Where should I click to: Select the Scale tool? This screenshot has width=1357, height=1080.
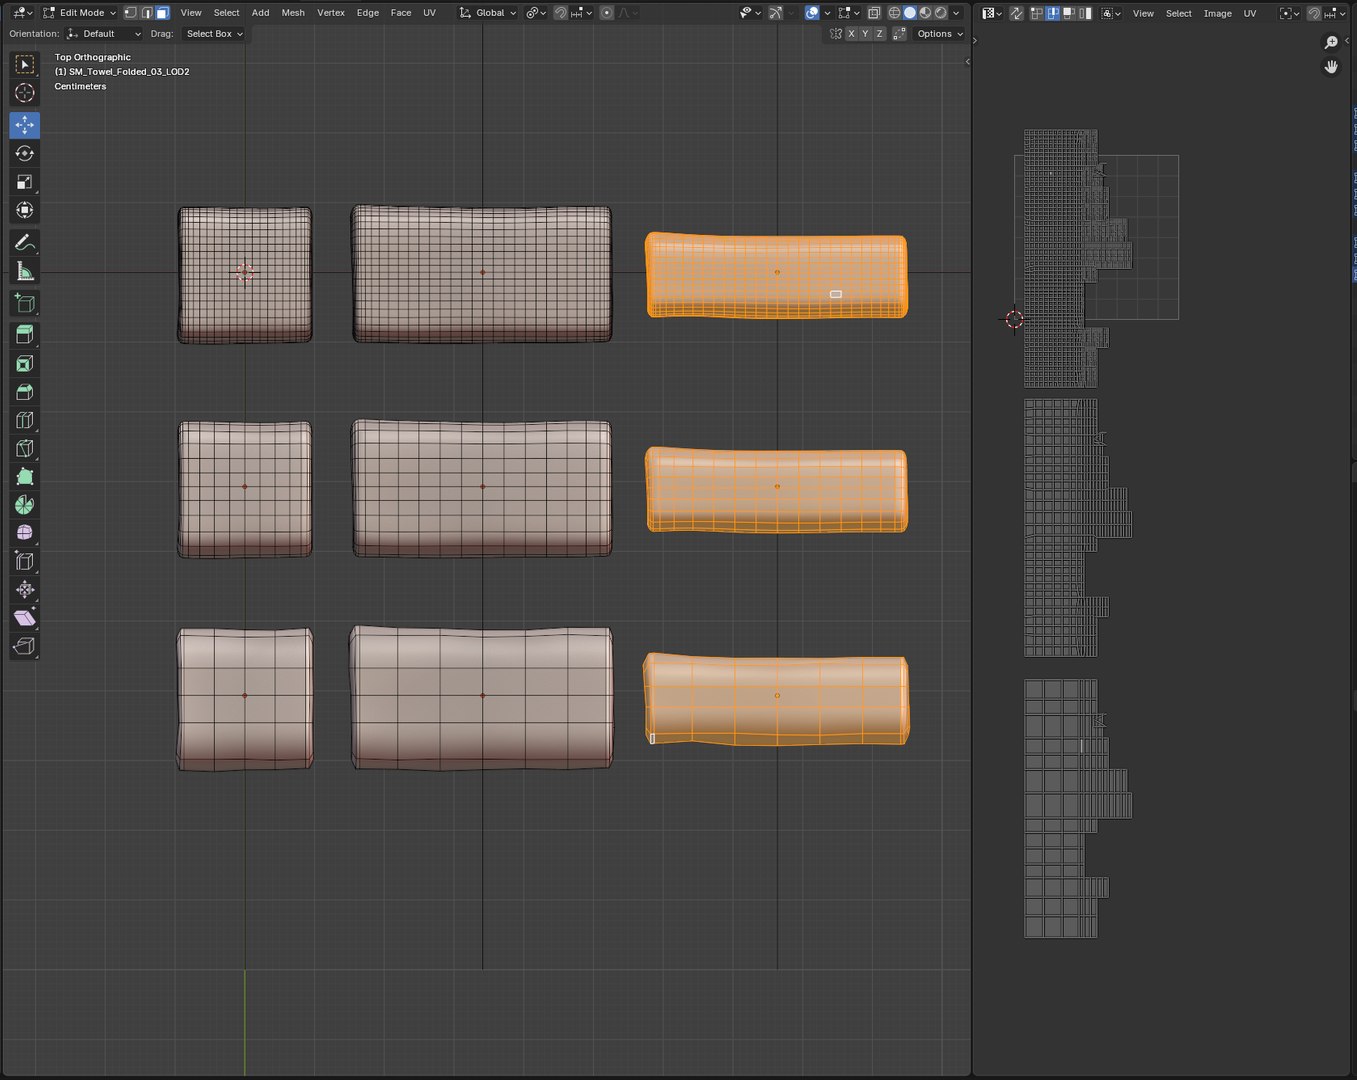pos(25,182)
